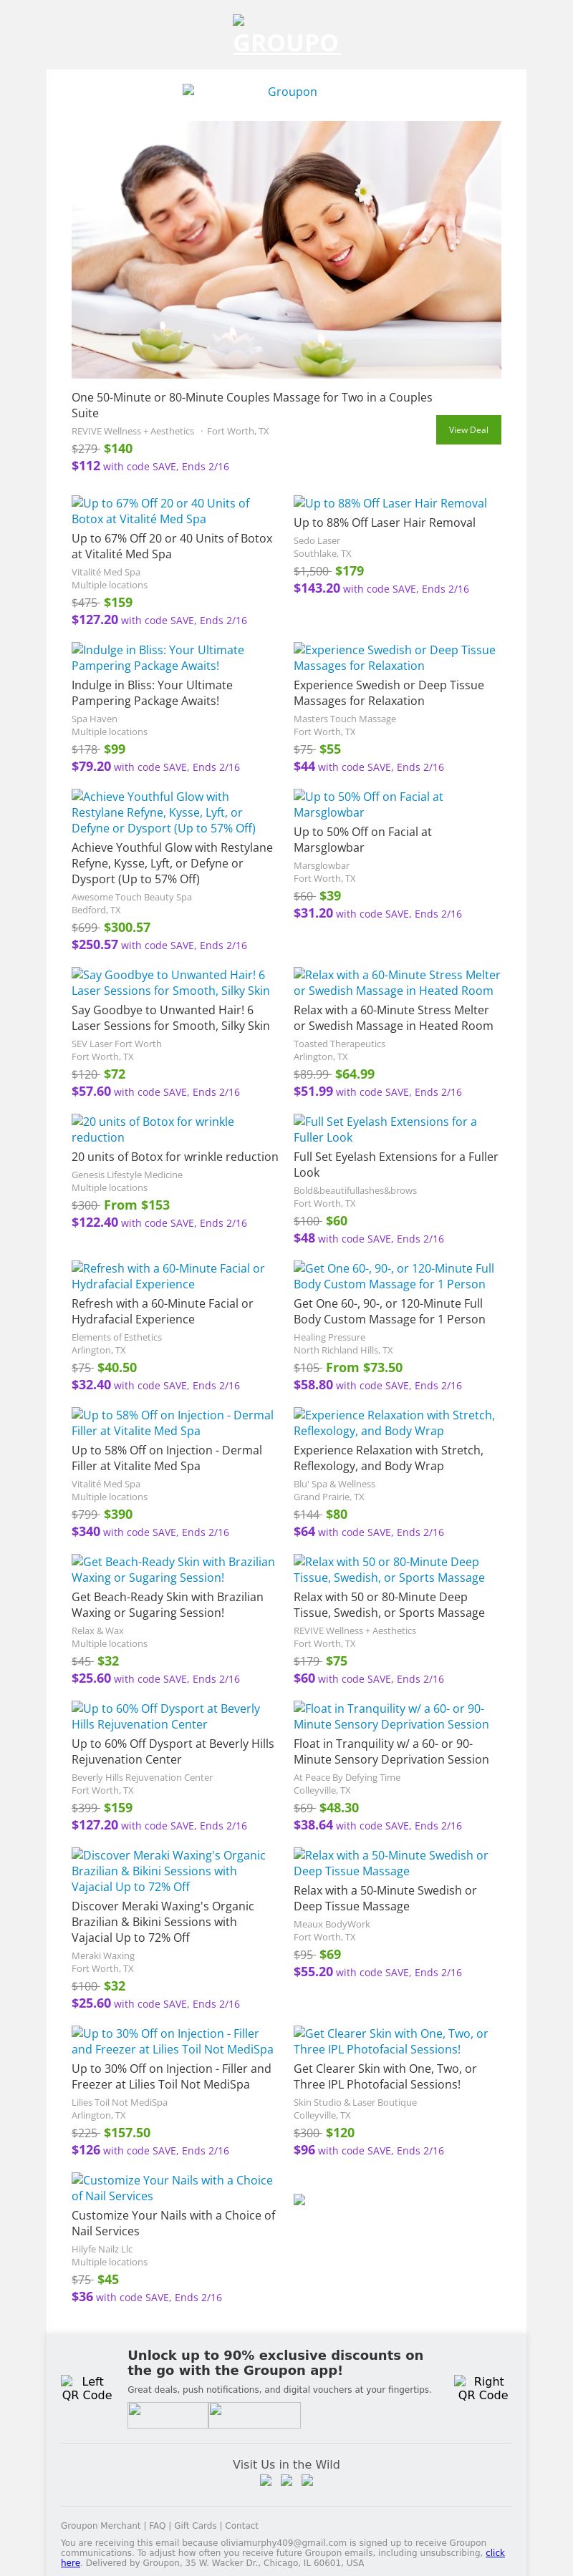
Task: Click the Left QR Code image
Action: [87, 2388]
